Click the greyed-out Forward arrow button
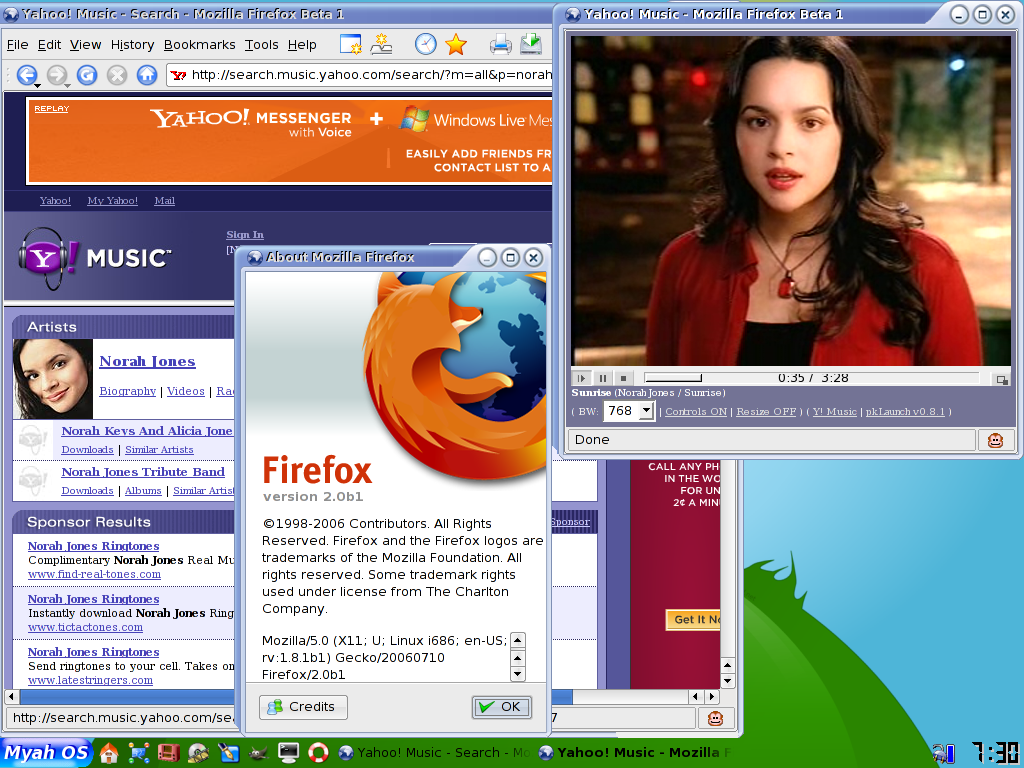The image size is (1024, 768). click(x=57, y=74)
